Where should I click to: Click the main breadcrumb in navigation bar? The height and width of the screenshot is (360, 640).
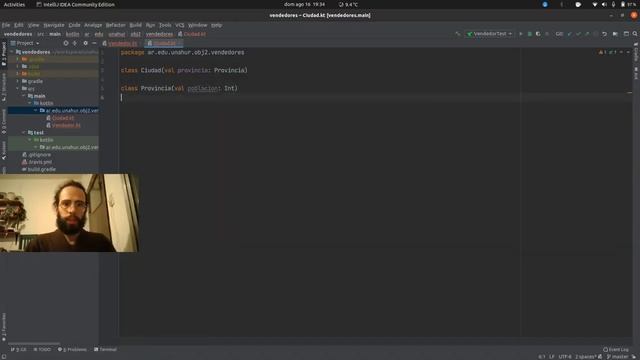[x=55, y=34]
